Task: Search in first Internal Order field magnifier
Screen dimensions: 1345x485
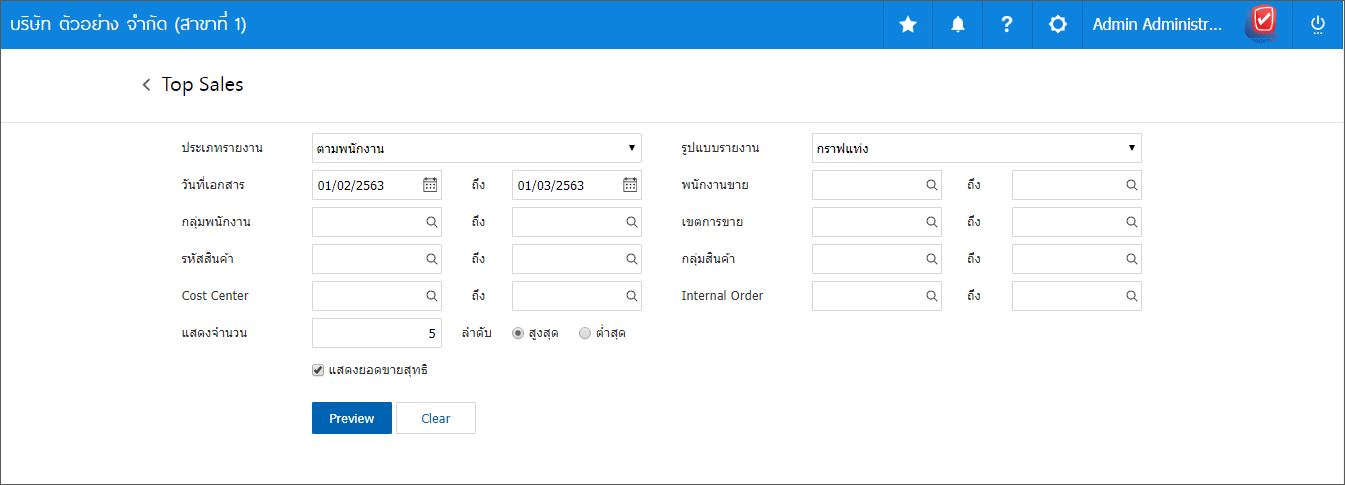Action: [x=931, y=296]
